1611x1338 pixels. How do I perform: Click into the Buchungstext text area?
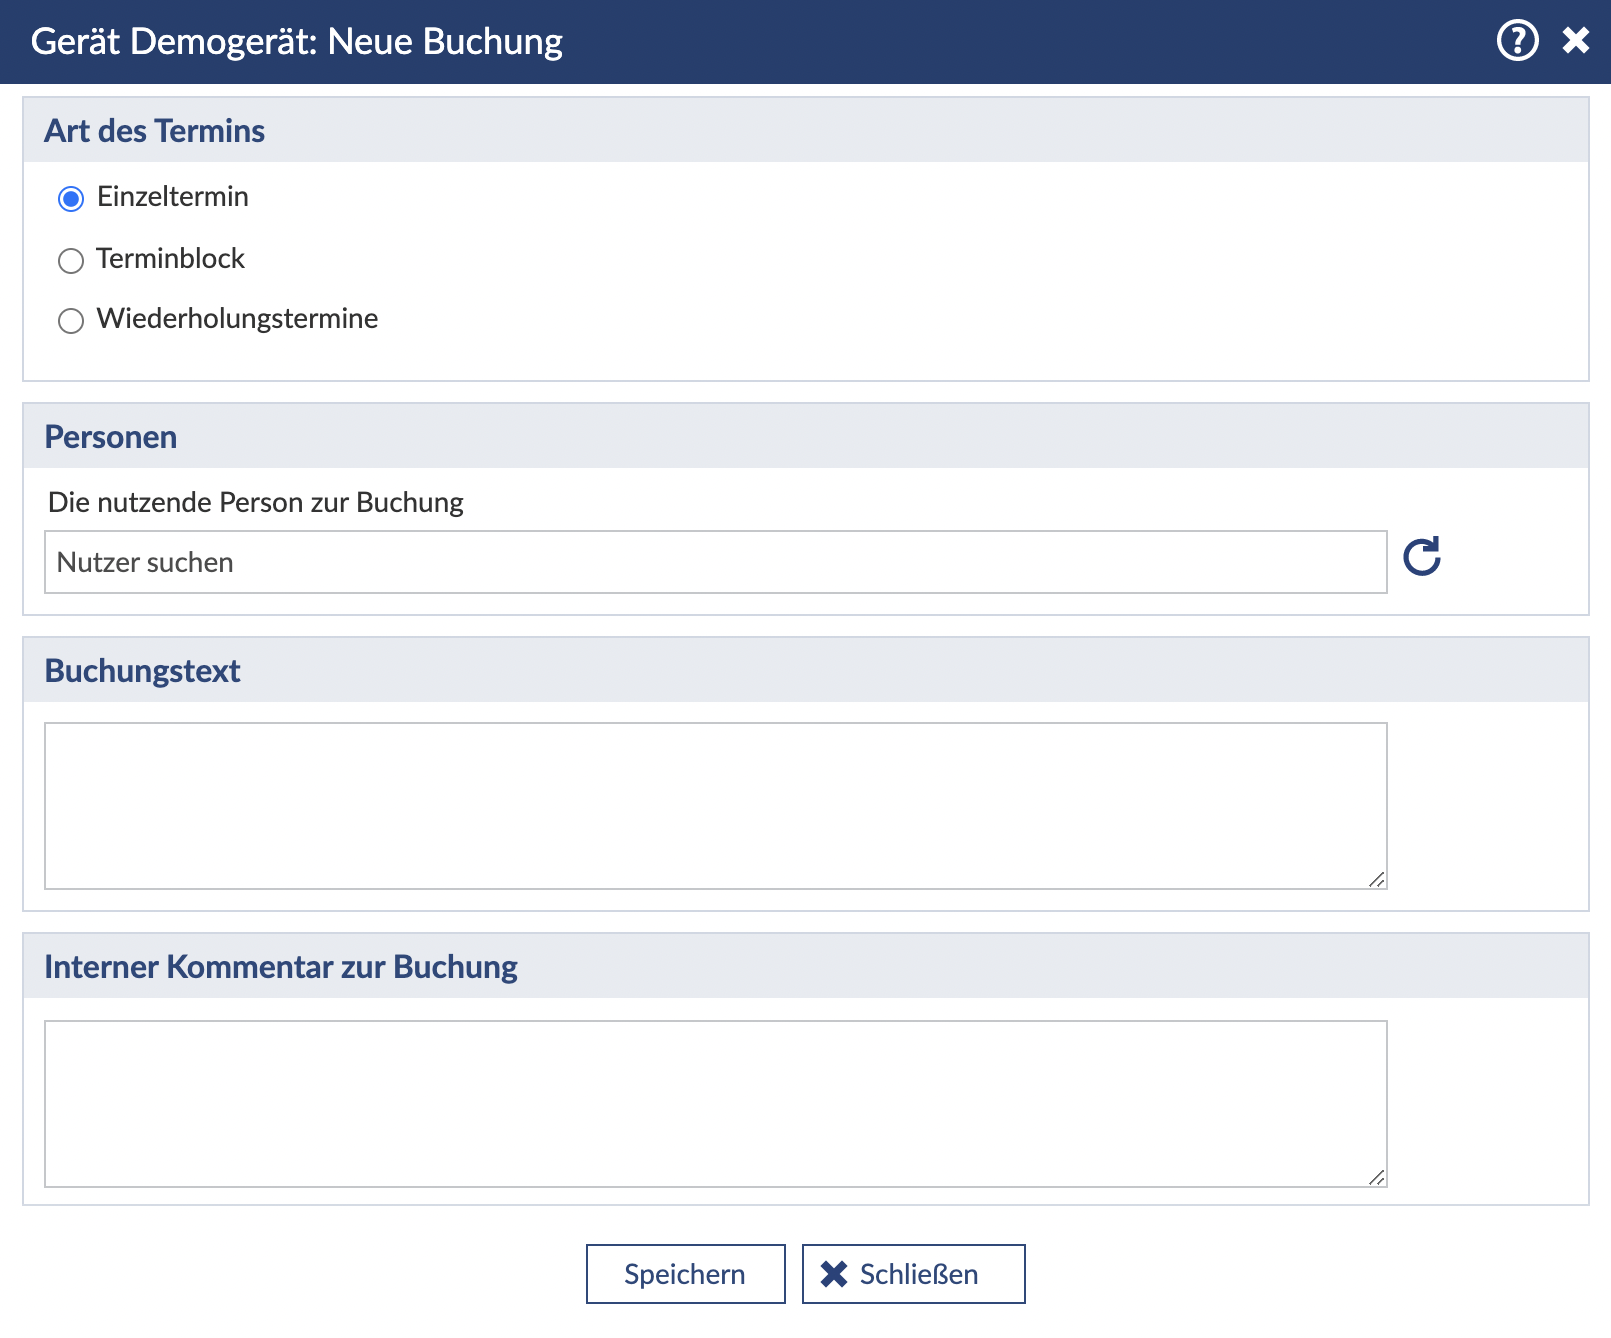[715, 805]
